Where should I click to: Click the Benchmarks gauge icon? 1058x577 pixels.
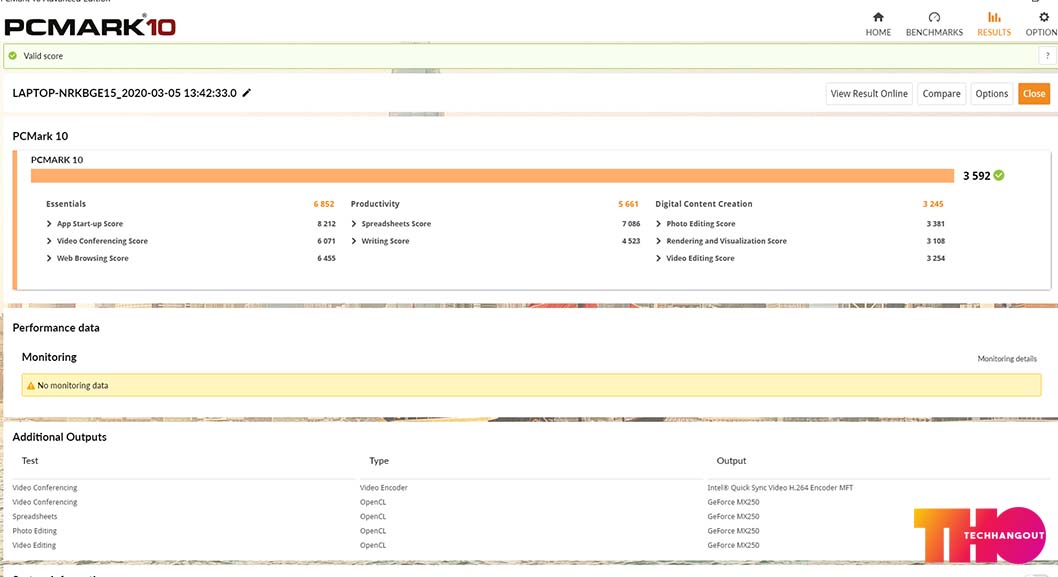coord(934,17)
